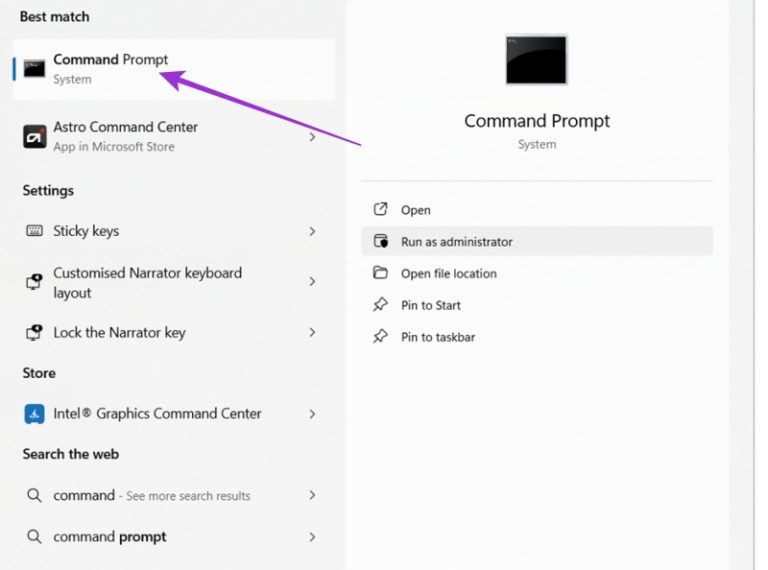The image size is (768, 570).
Task: Expand the Intel Graphics Command Center chevron
Action: point(312,414)
